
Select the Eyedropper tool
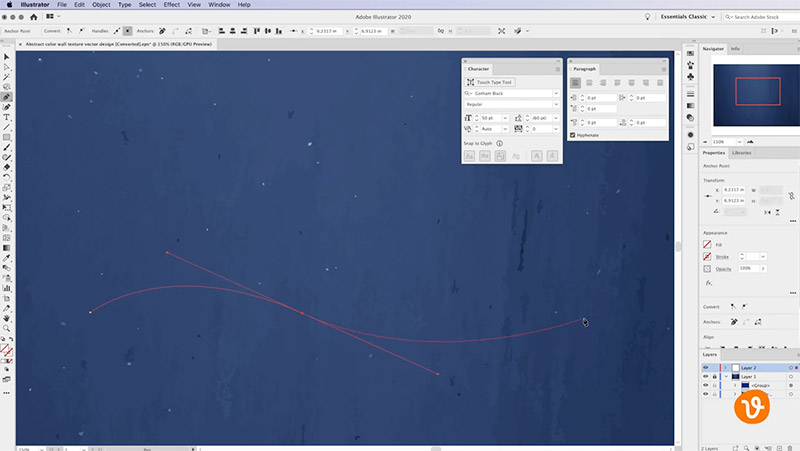[x=7, y=258]
